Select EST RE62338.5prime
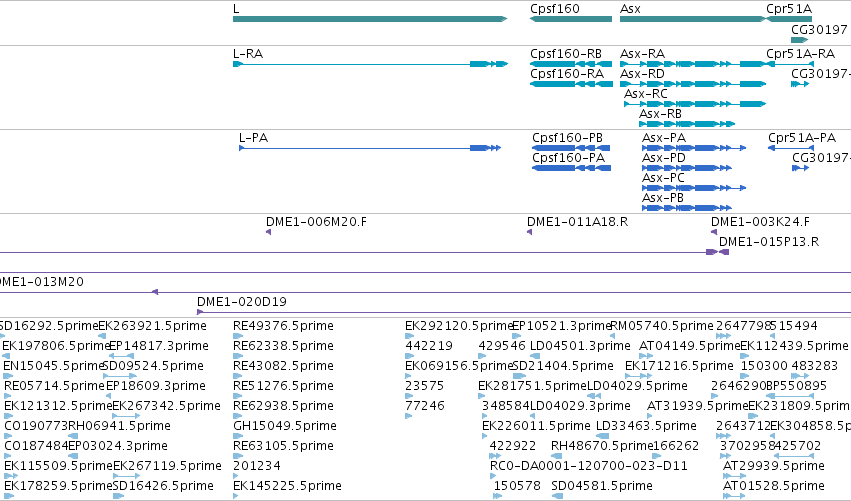The width and height of the screenshot is (851, 501). [283, 346]
